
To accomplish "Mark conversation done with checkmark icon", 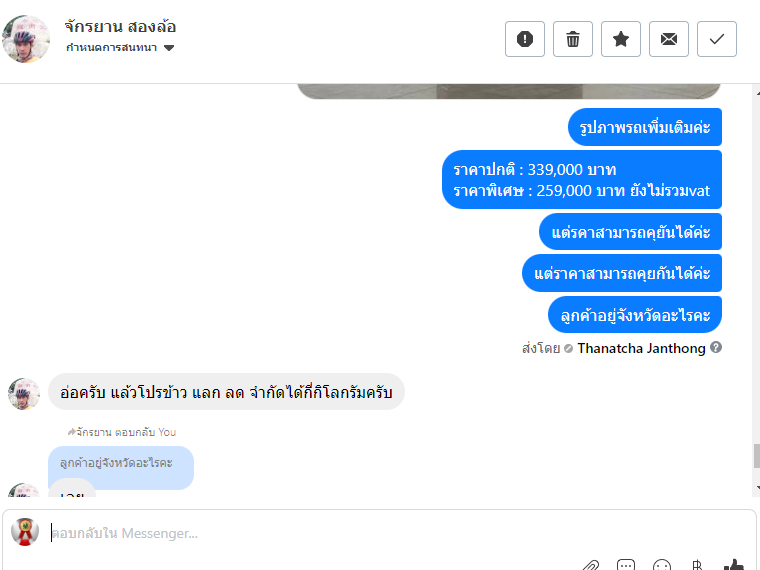I will point(716,39).
